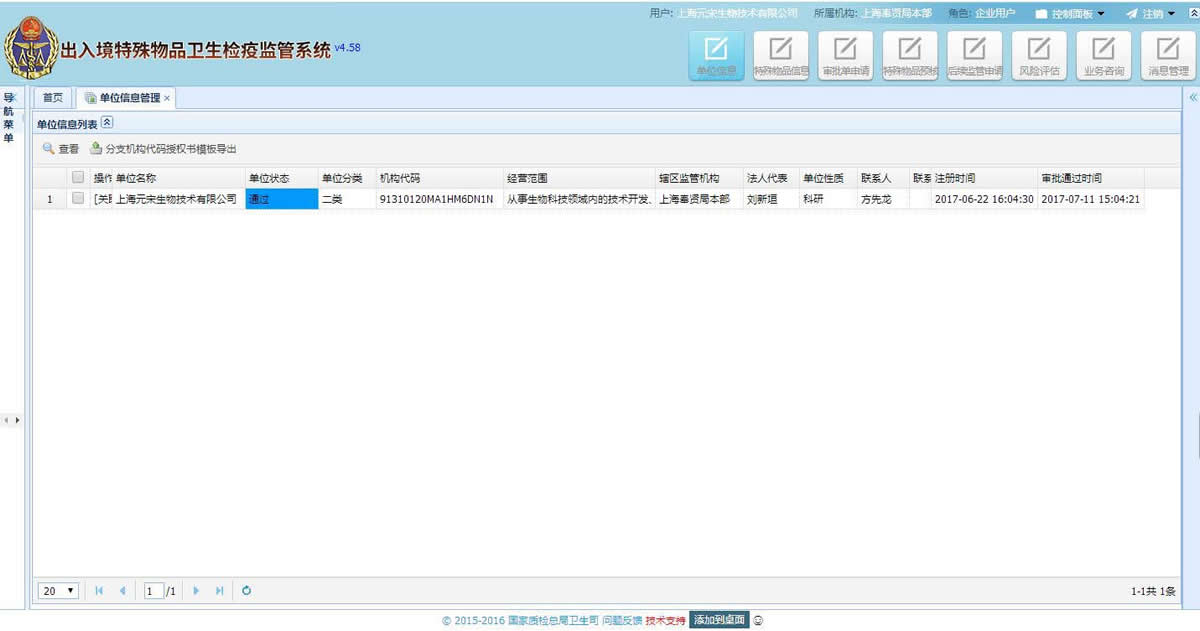Export 分支机构代码授权书 template
1200x631 pixels.
click(163, 149)
